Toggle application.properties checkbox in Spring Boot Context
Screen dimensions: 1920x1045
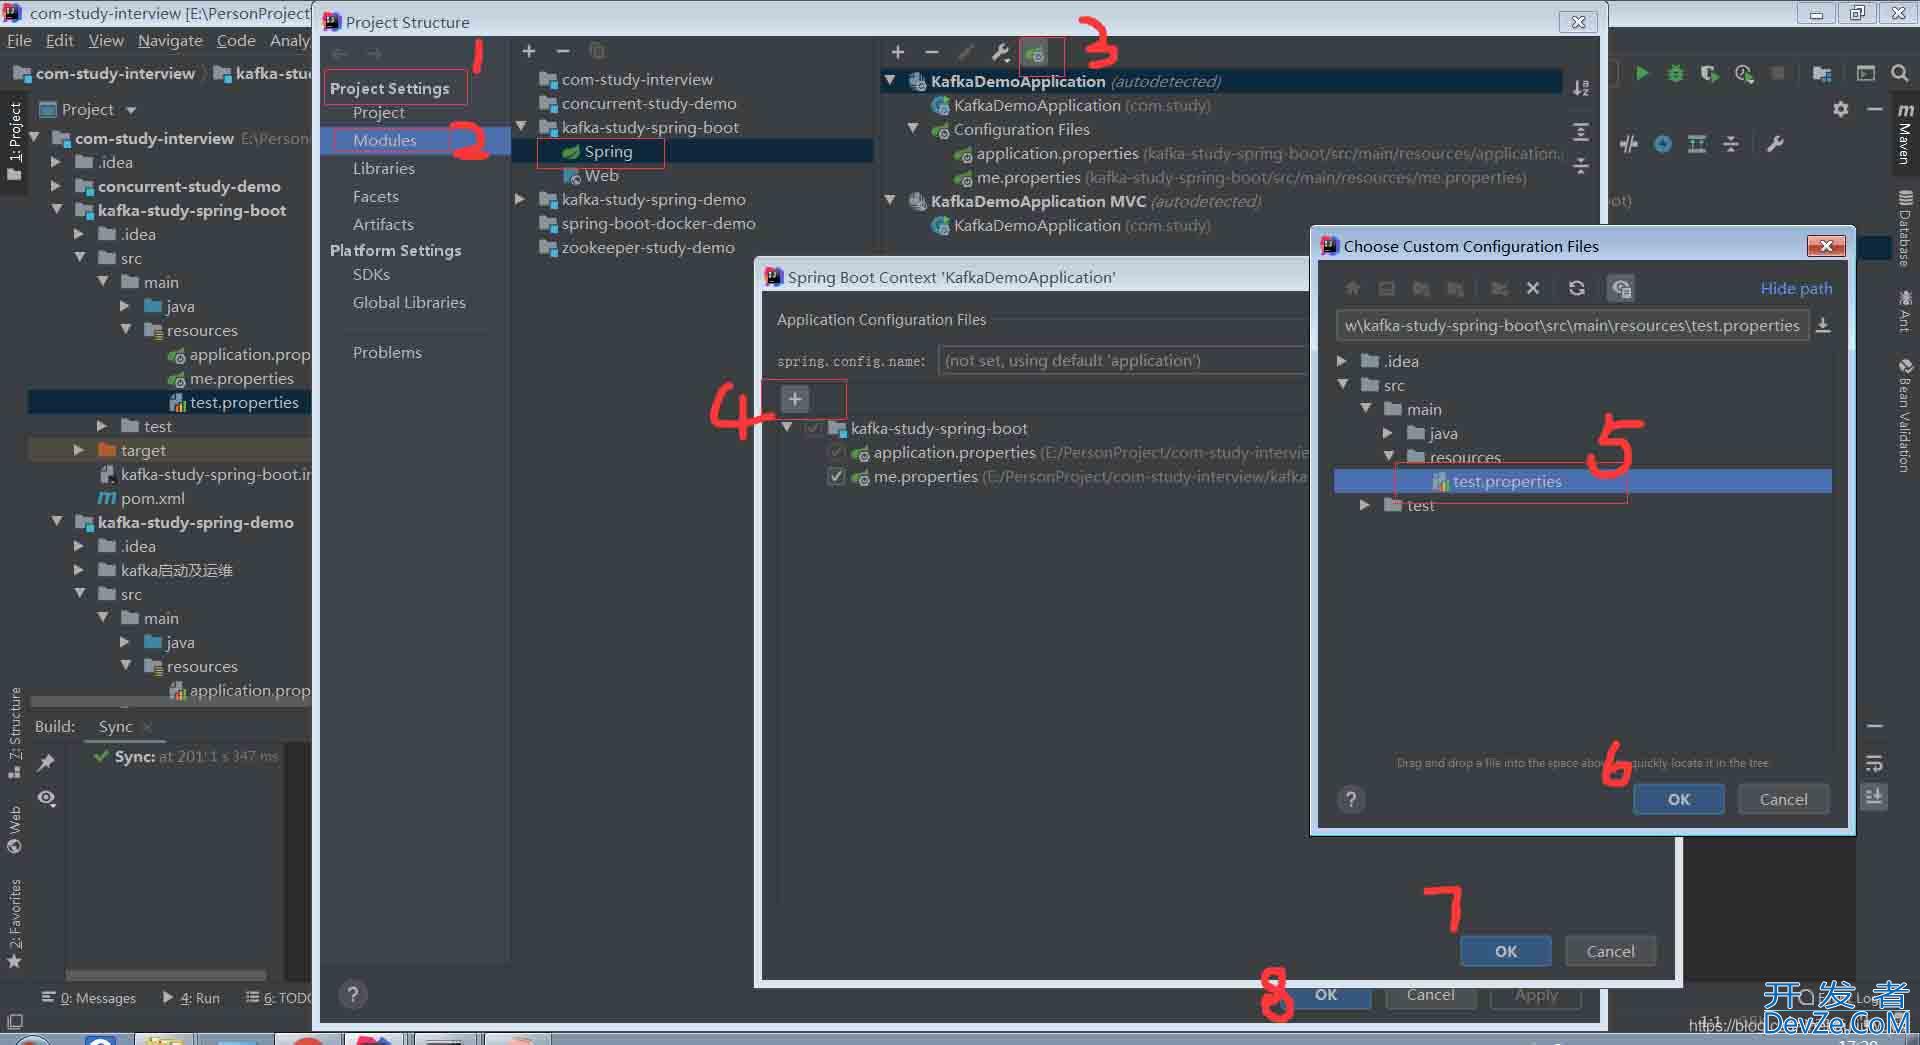tap(836, 453)
